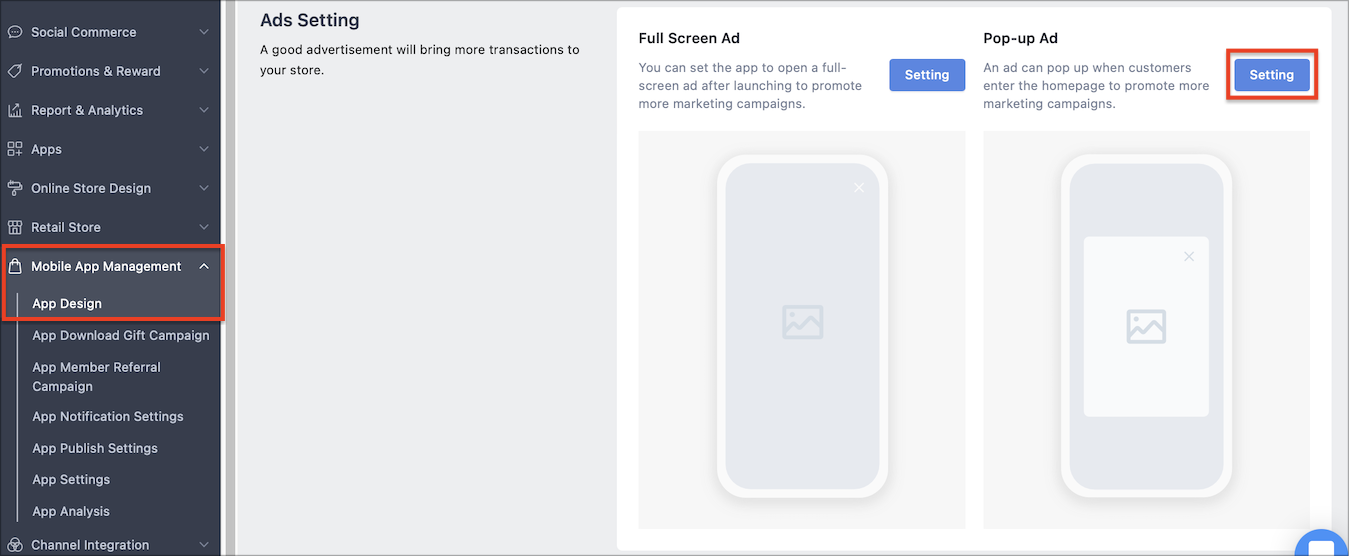
Task: Click the Full Screen Ad heading
Action: tap(689, 38)
